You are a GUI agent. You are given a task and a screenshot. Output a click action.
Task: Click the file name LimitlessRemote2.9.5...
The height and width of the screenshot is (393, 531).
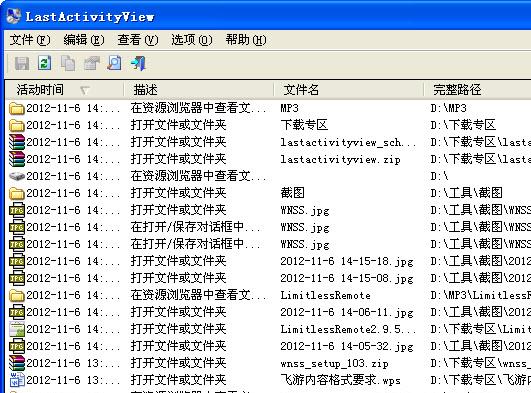click(348, 329)
